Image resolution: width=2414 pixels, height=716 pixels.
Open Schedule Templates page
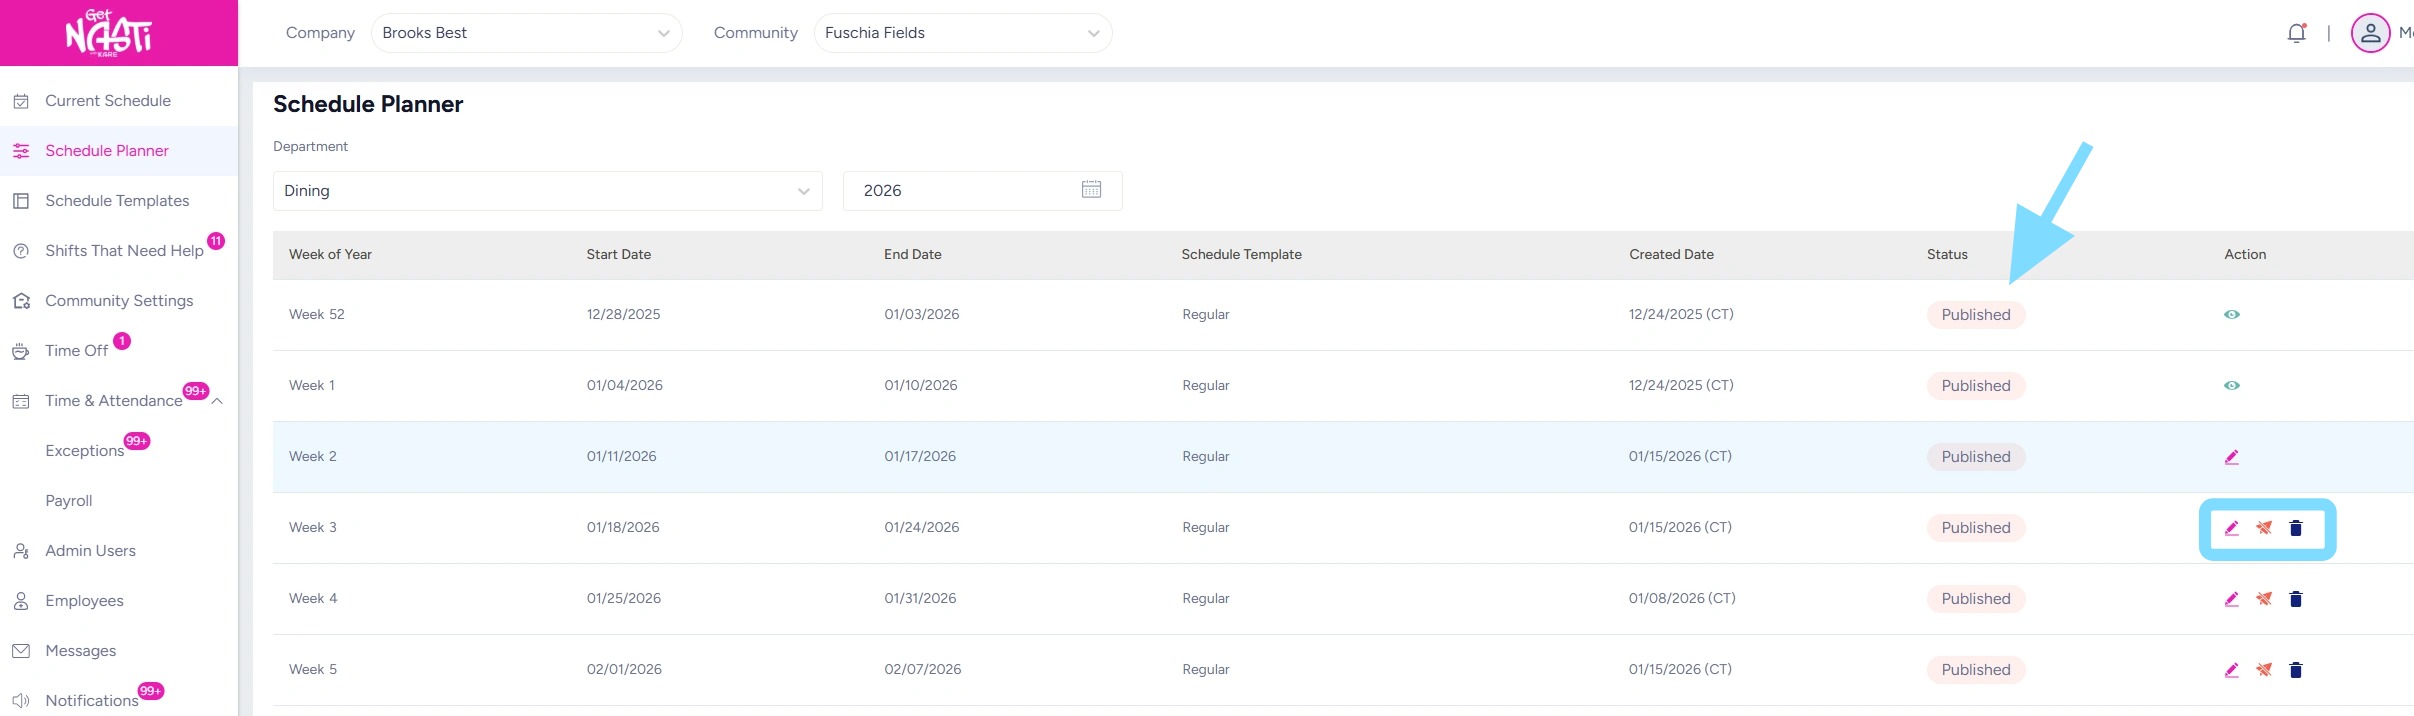116,201
